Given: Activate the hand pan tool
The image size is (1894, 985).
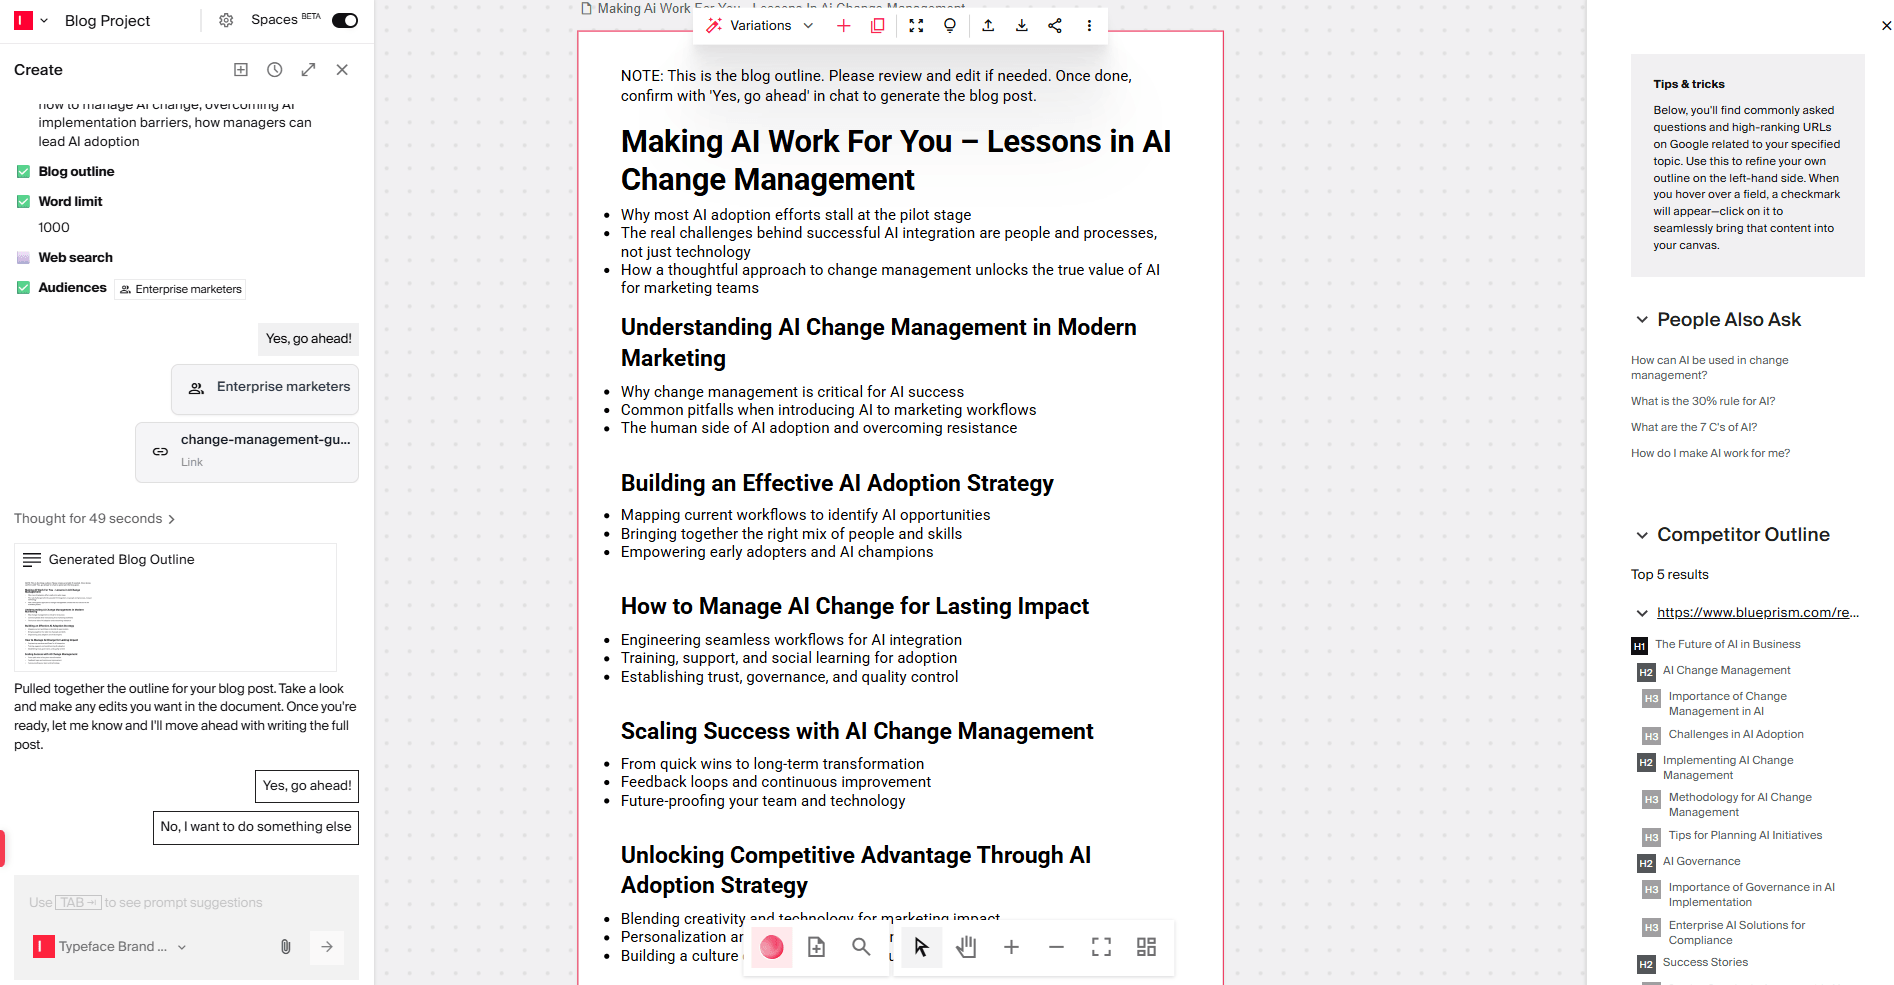Looking at the screenshot, I should coord(966,947).
